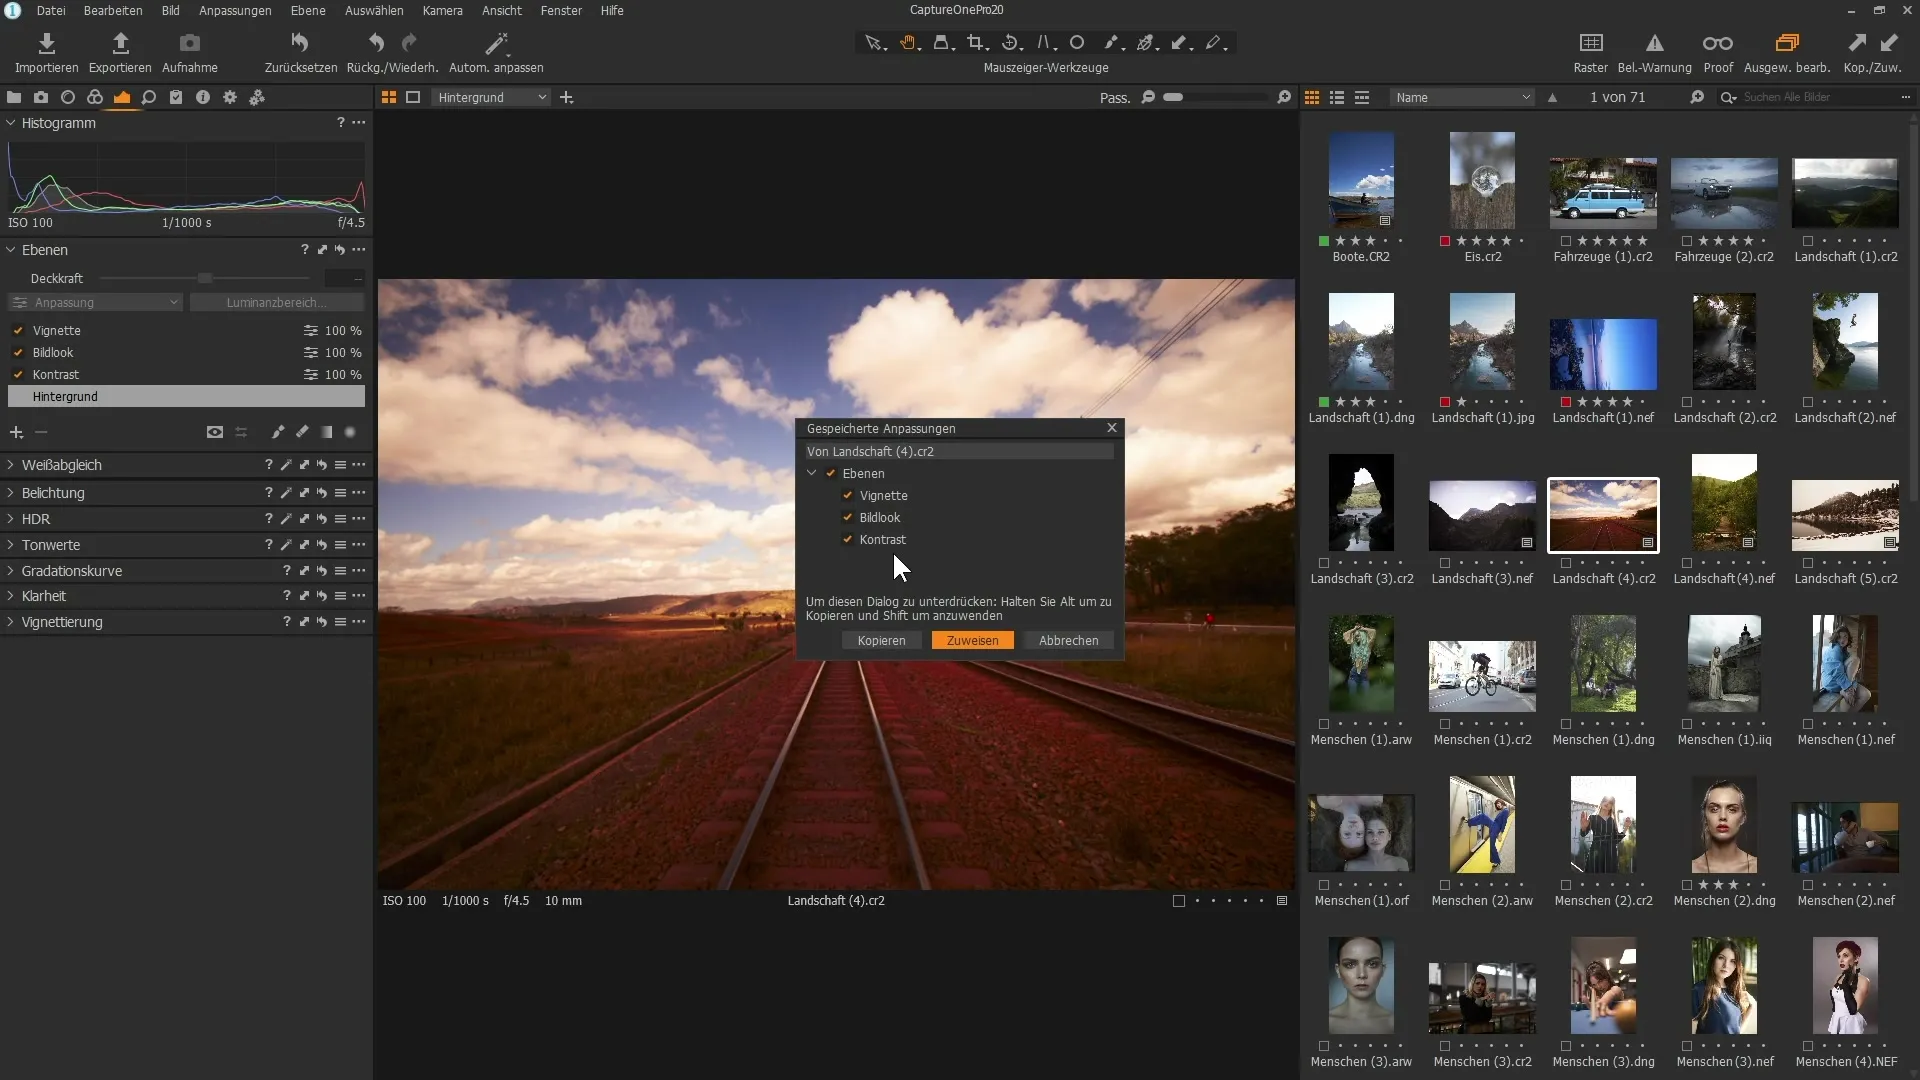The image size is (1920, 1080).
Task: Open the Hintergrund layer dropdown
Action: click(492, 97)
